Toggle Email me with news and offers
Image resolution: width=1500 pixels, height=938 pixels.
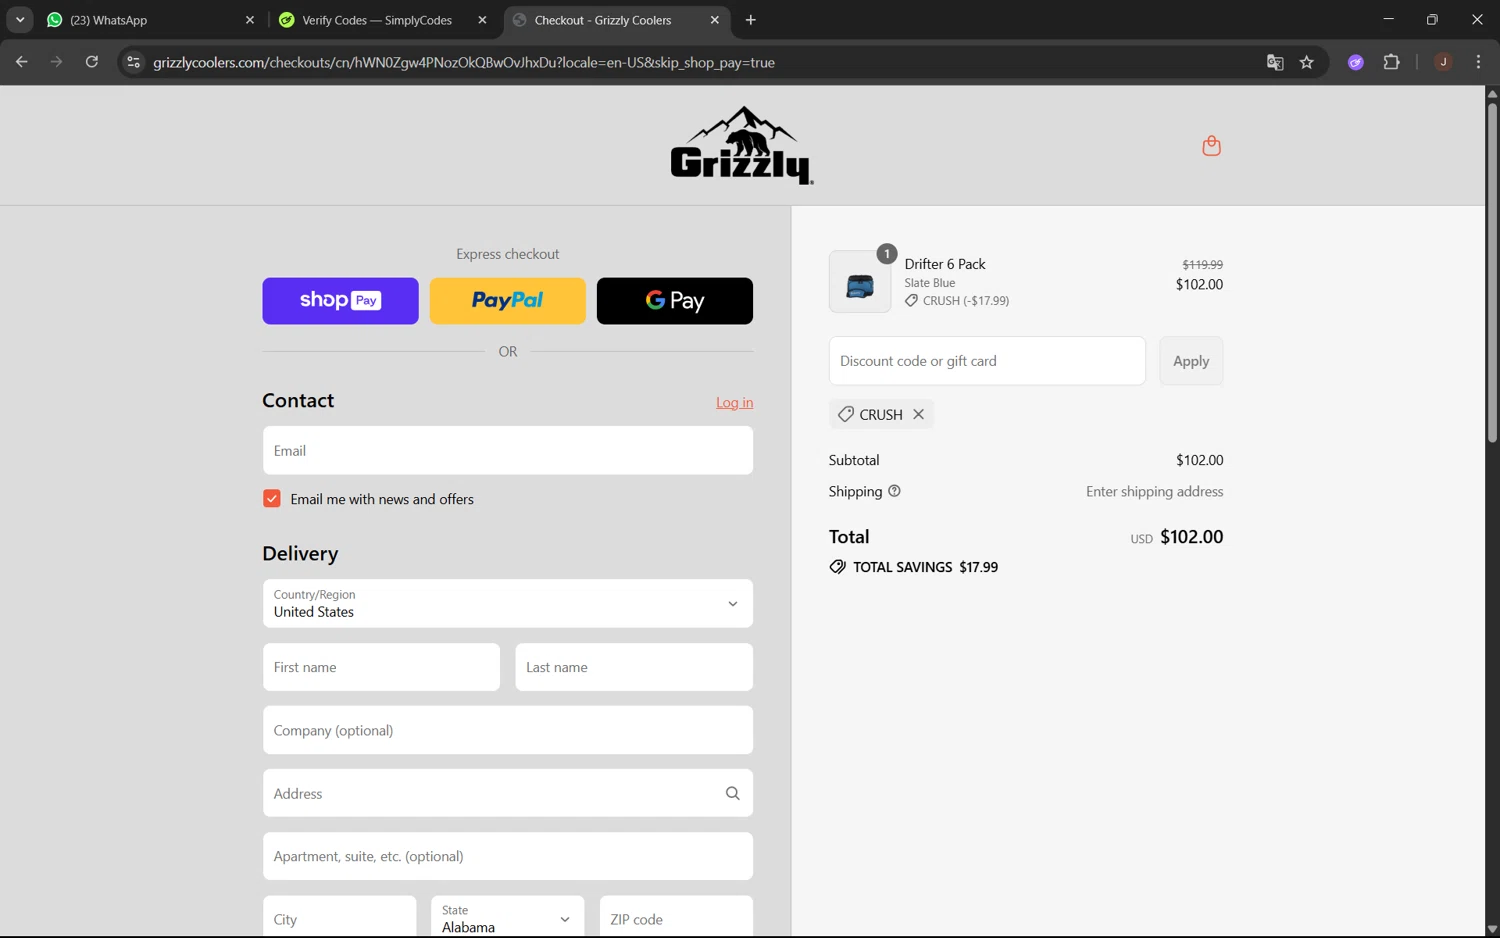(x=272, y=498)
